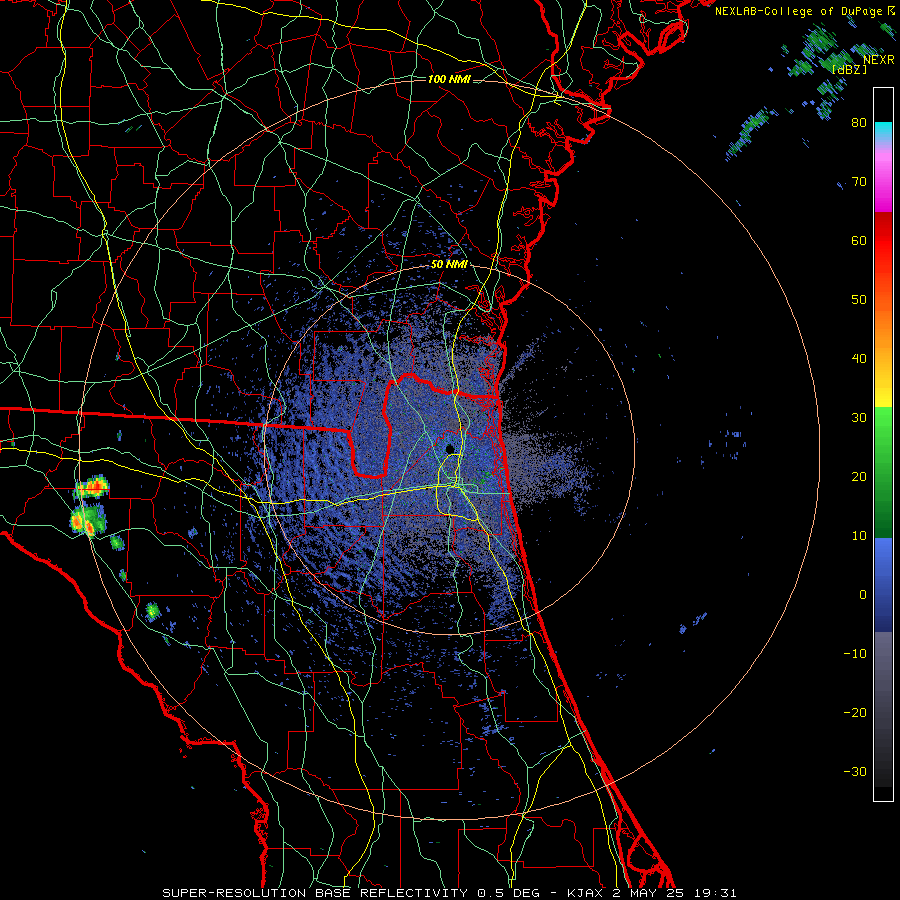The height and width of the screenshot is (900, 900).
Task: Click the KJAX radar site black dot
Action: click(x=450, y=448)
